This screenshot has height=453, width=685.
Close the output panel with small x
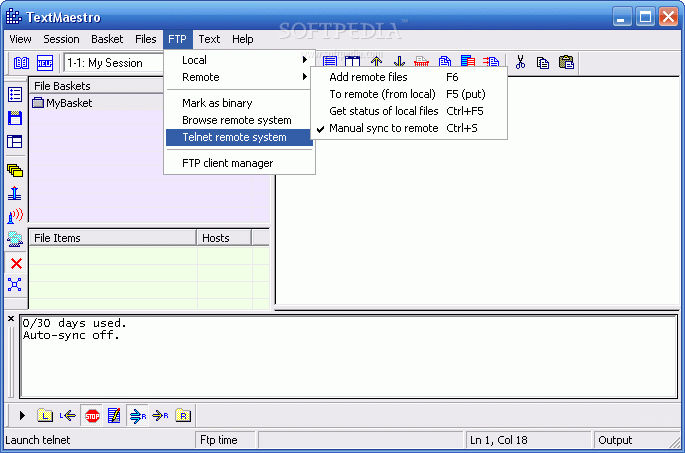tap(11, 319)
